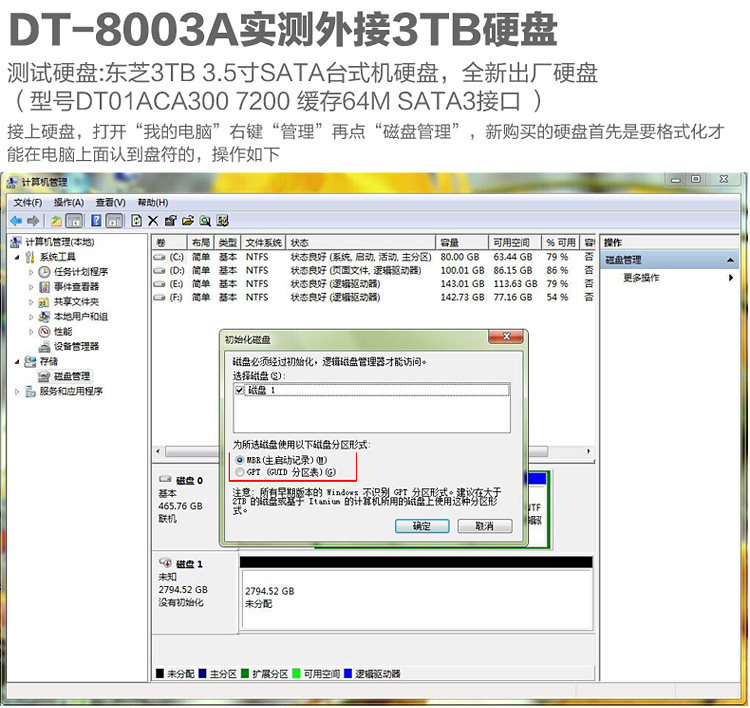The height and width of the screenshot is (708, 750).
Task: Click the 确定 button in dialog
Action: (x=422, y=526)
